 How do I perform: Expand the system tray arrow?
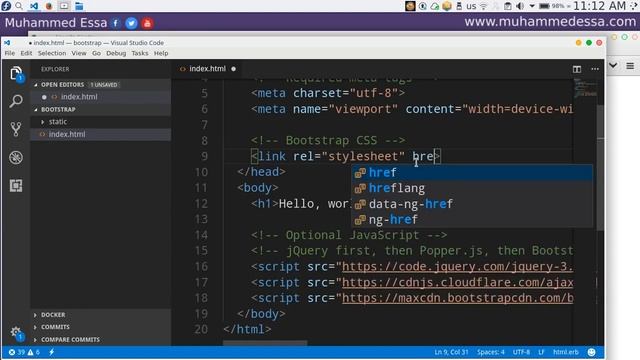[x=532, y=6]
